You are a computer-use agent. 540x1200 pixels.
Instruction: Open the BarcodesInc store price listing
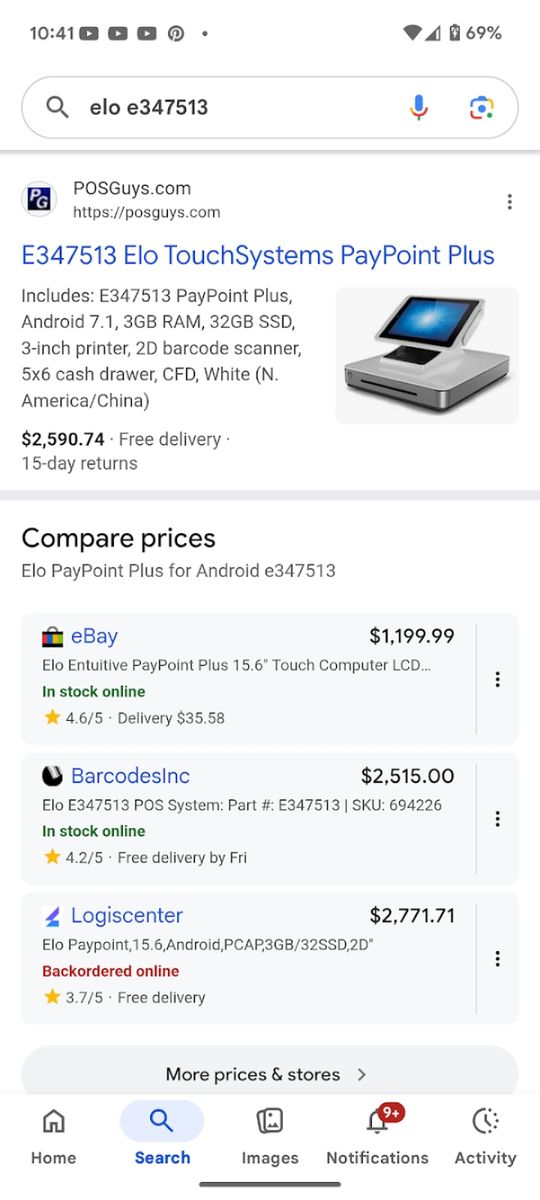click(249, 819)
